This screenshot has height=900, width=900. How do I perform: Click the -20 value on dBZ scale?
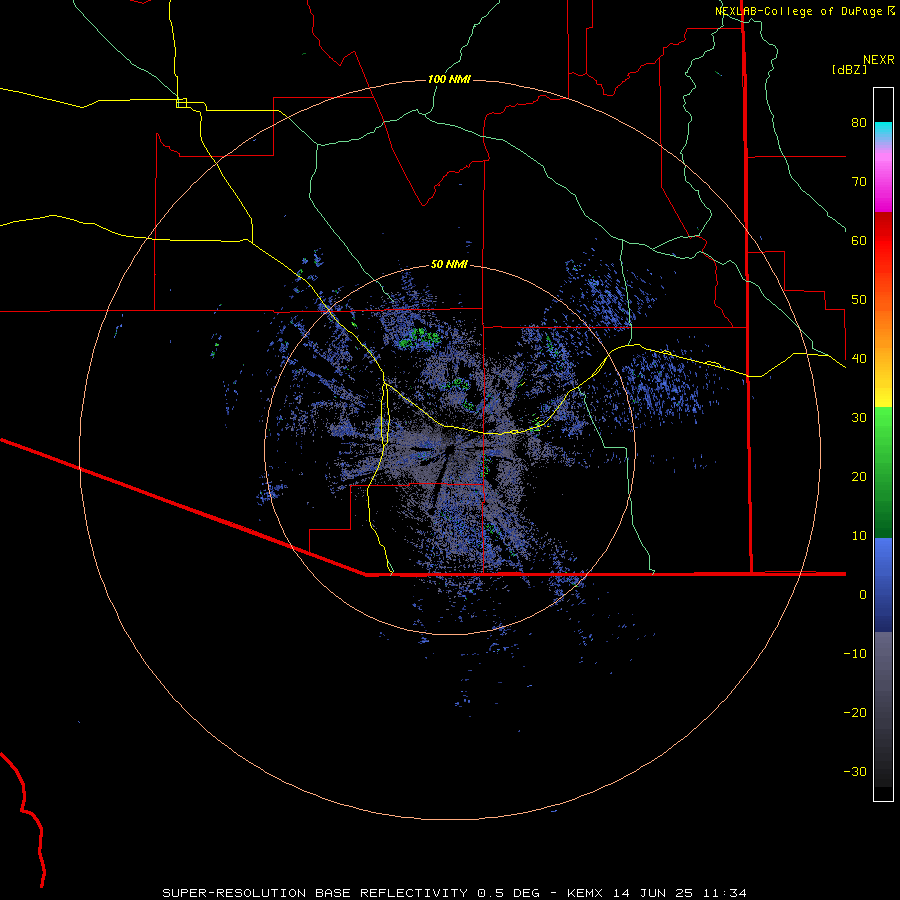(x=855, y=713)
